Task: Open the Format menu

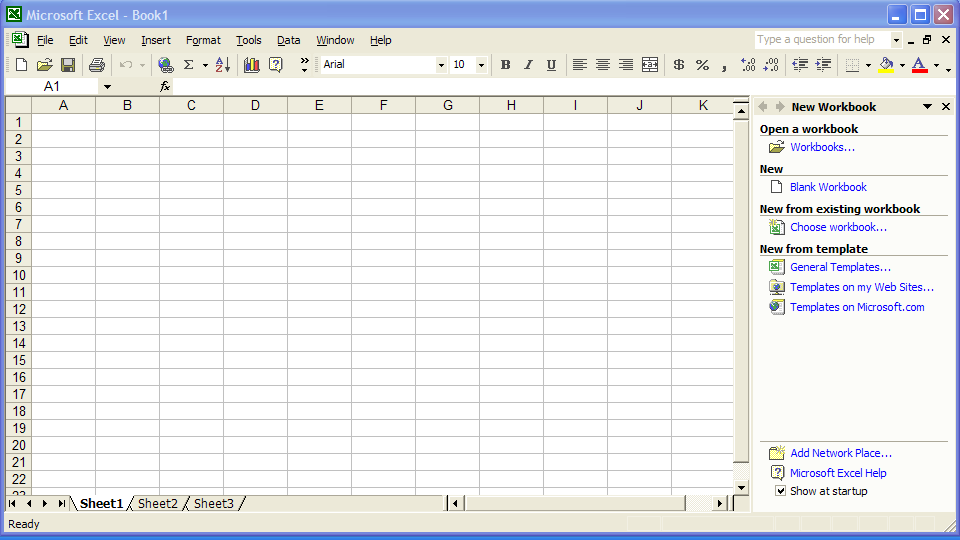Action: (203, 40)
